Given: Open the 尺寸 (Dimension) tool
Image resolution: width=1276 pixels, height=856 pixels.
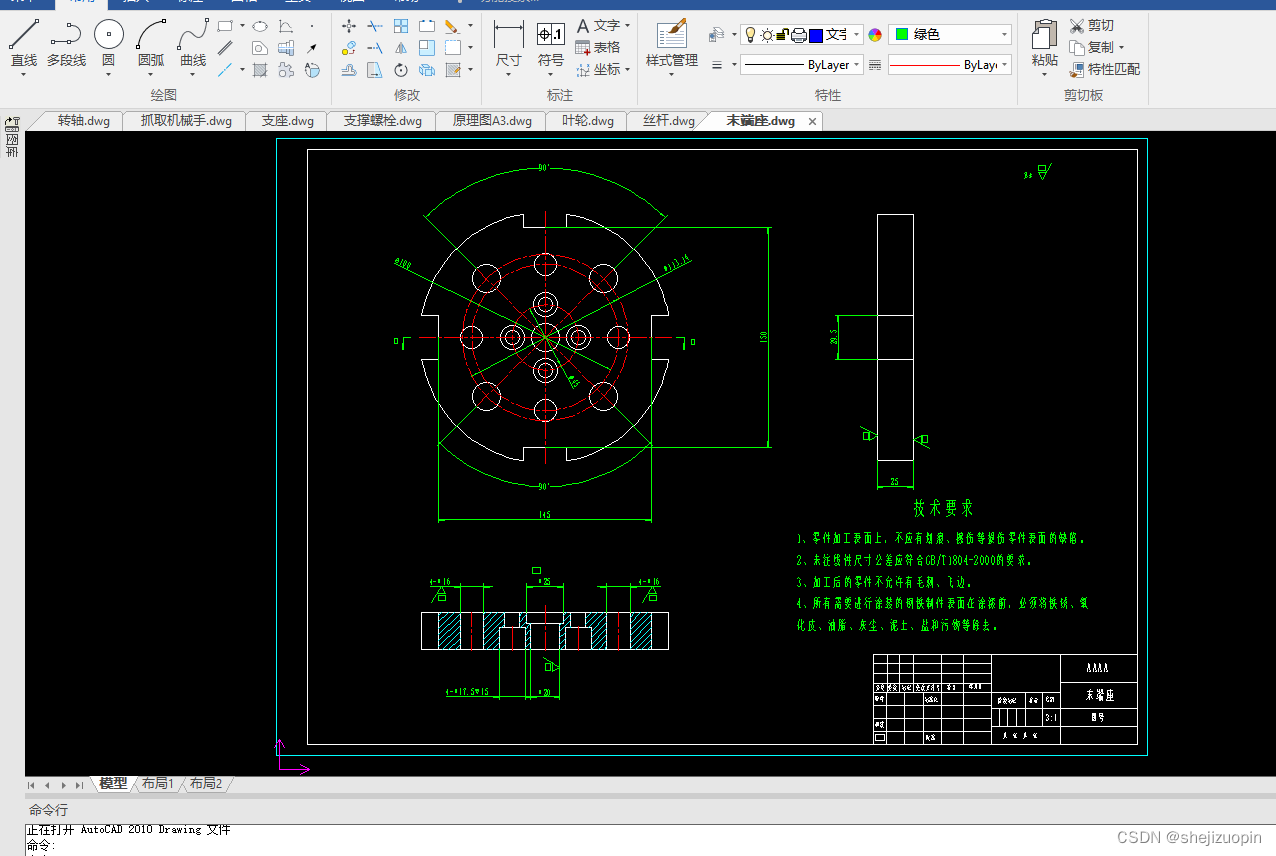Looking at the screenshot, I should coord(509,46).
